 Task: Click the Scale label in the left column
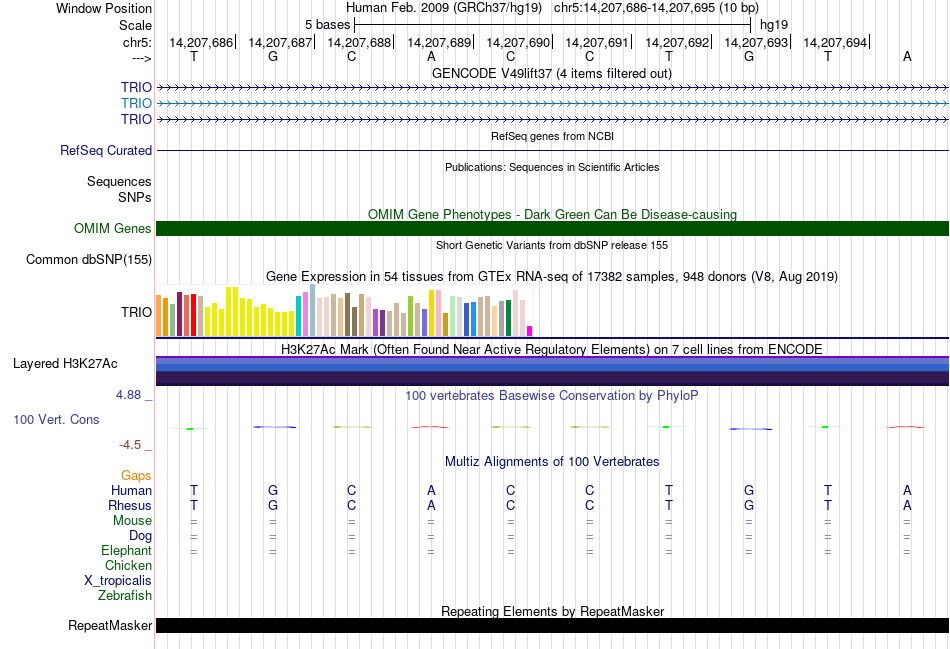(135, 25)
